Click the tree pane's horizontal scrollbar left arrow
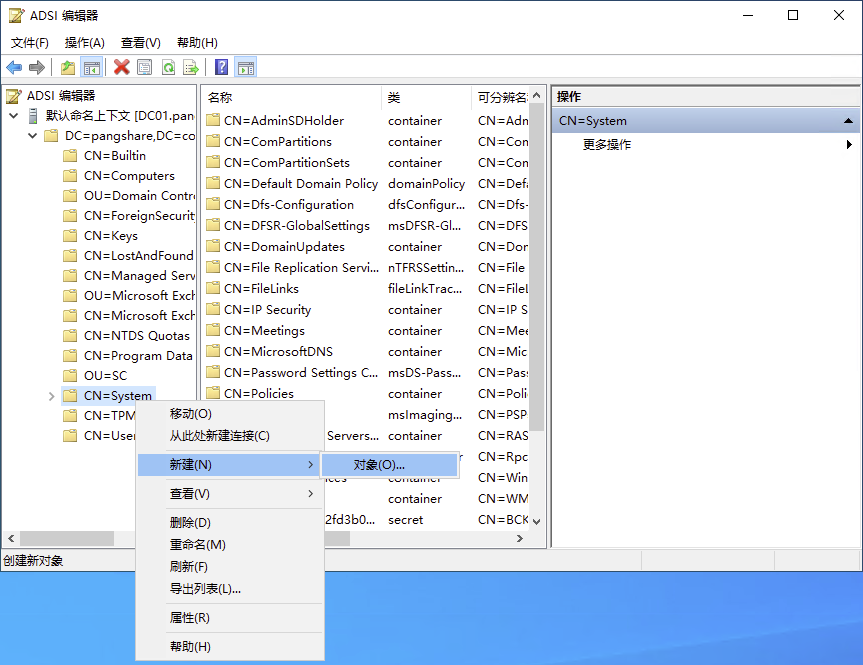This screenshot has width=863, height=665. click(x=11, y=538)
